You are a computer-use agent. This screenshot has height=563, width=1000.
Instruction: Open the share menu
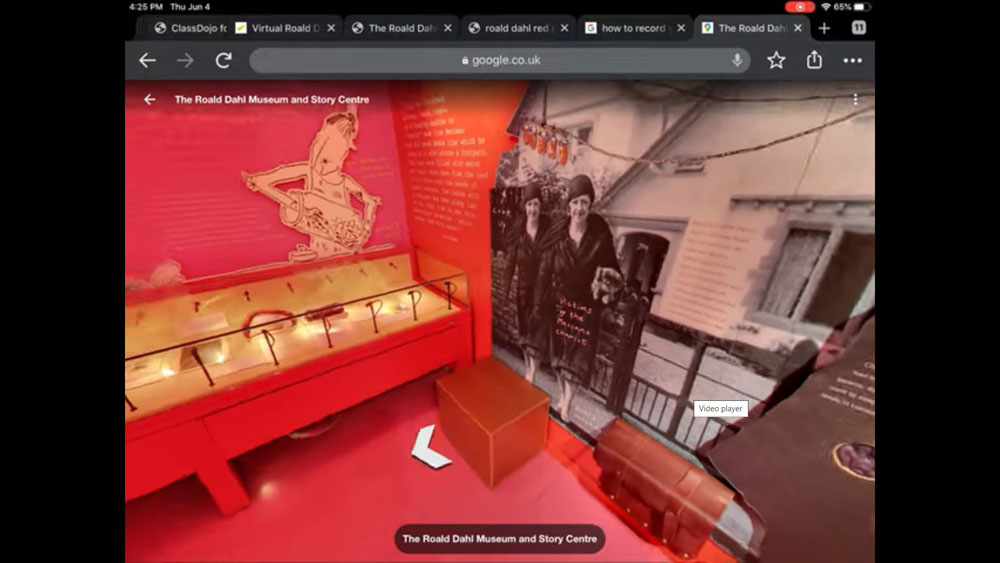point(814,60)
